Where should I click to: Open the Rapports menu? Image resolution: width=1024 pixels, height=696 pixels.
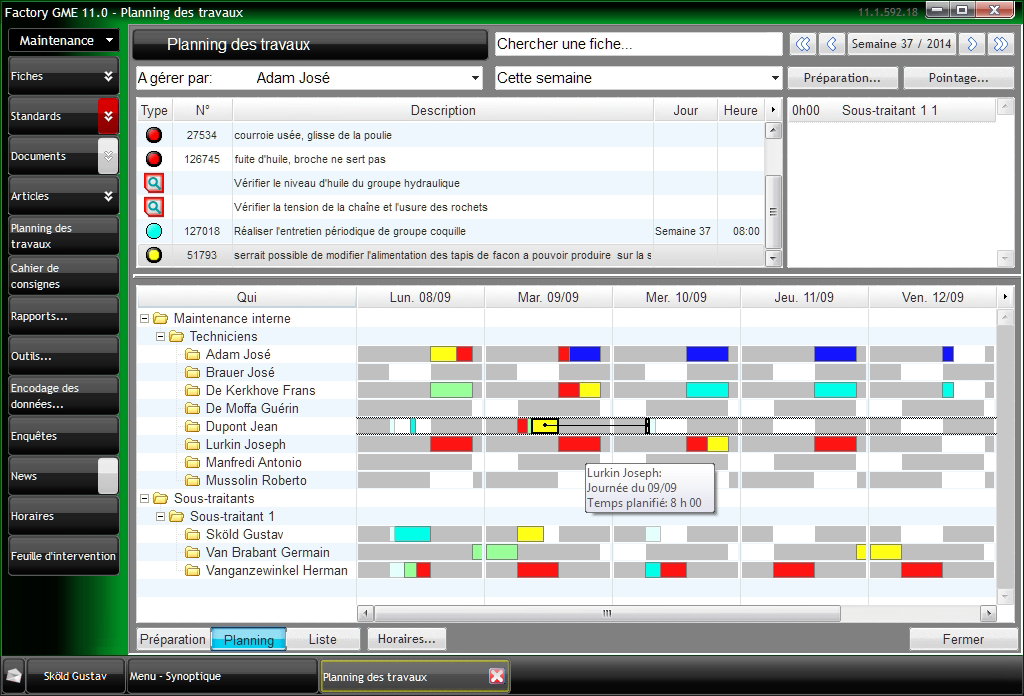(63, 316)
